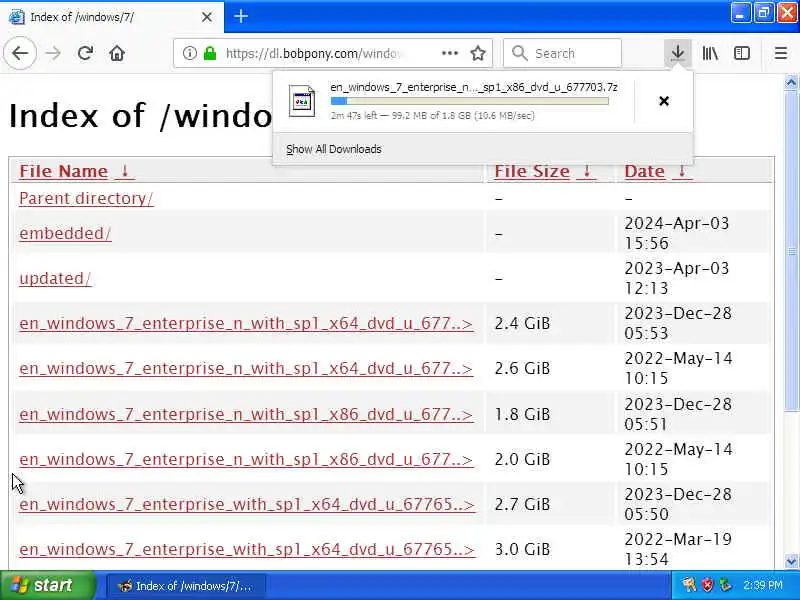Open the Firefox hamburger menu

[781, 53]
